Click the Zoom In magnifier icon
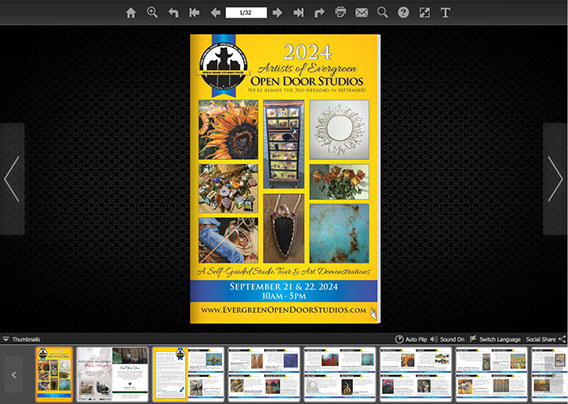 [x=152, y=13]
